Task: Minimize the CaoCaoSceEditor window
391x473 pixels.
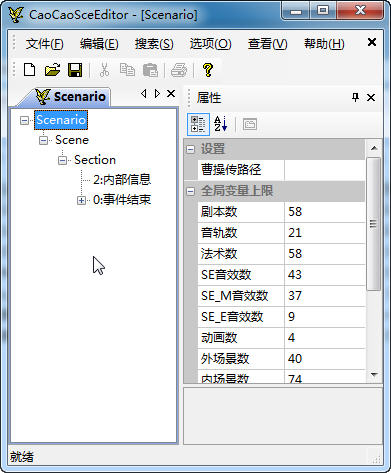Action: click(295, 12)
